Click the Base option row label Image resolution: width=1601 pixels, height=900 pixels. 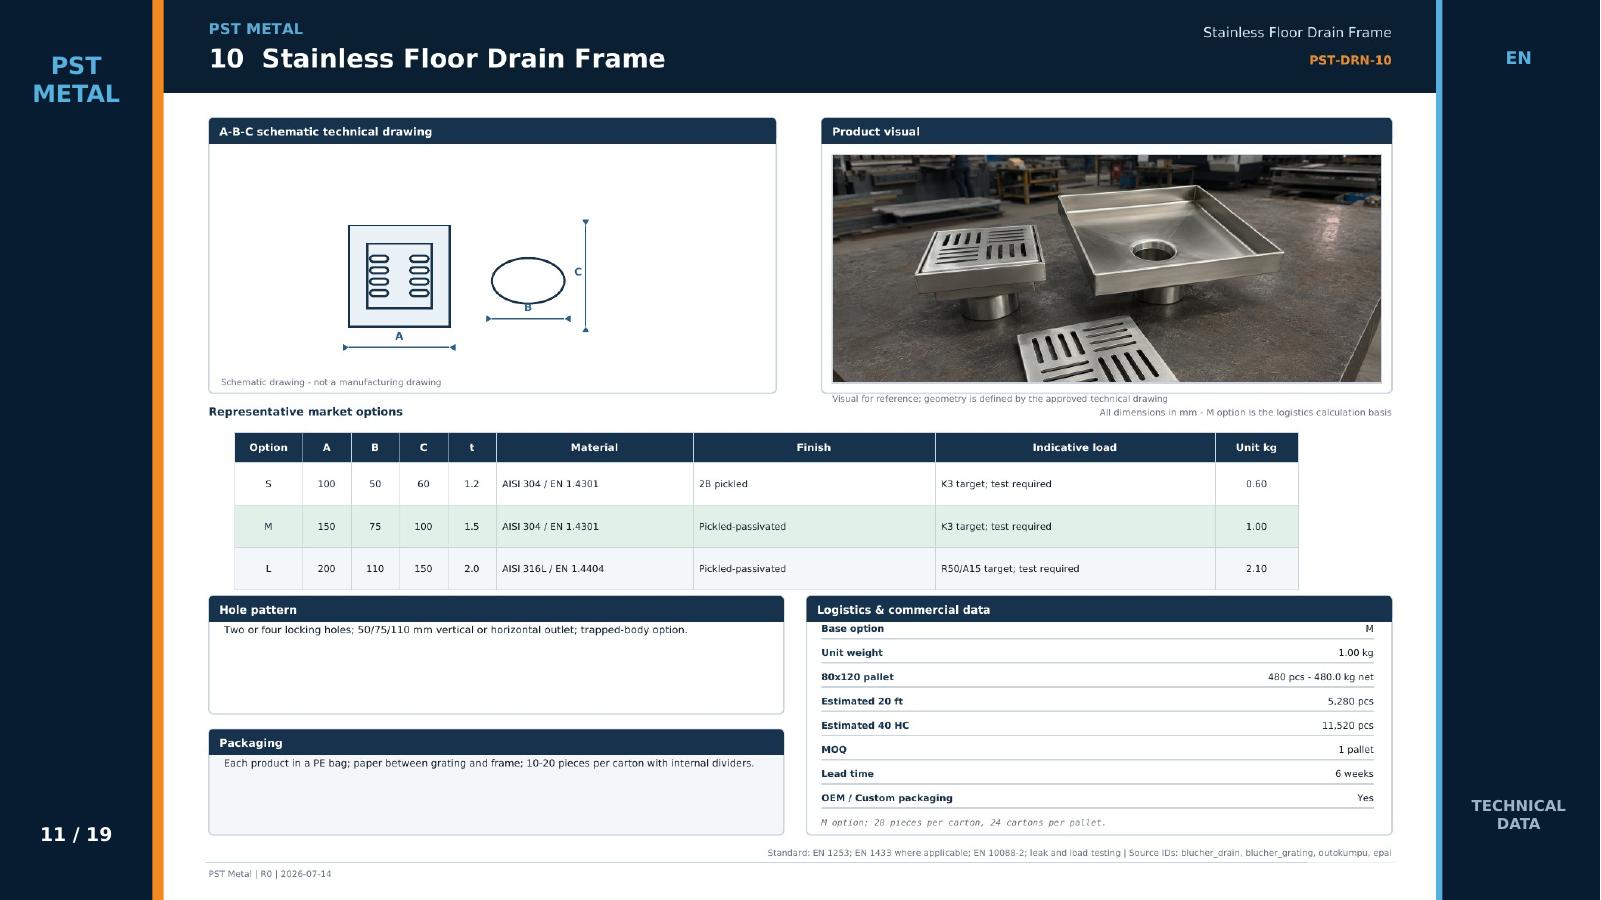point(852,629)
